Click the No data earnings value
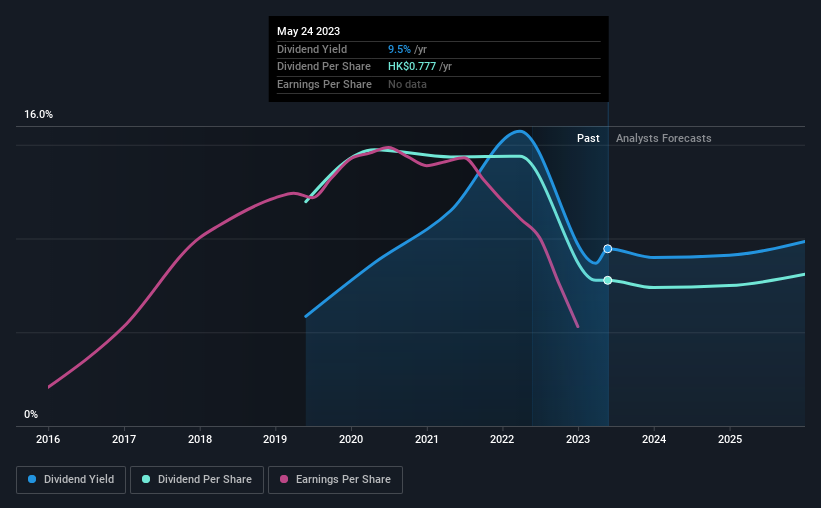821x508 pixels. (407, 84)
